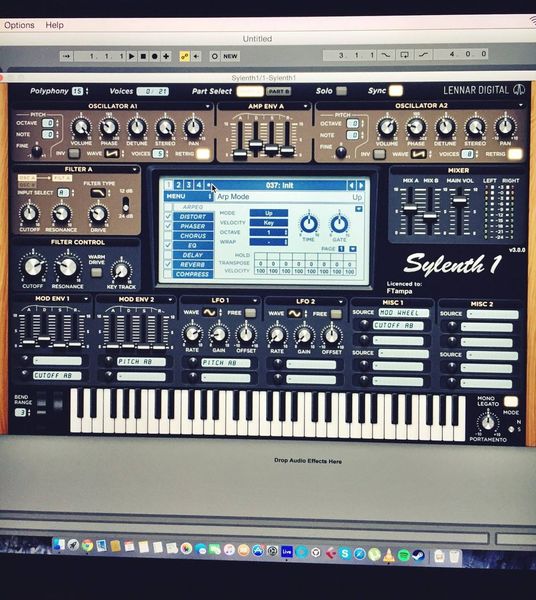Click the Stop button in transport bar
The width and height of the screenshot is (536, 600).
[143, 56]
